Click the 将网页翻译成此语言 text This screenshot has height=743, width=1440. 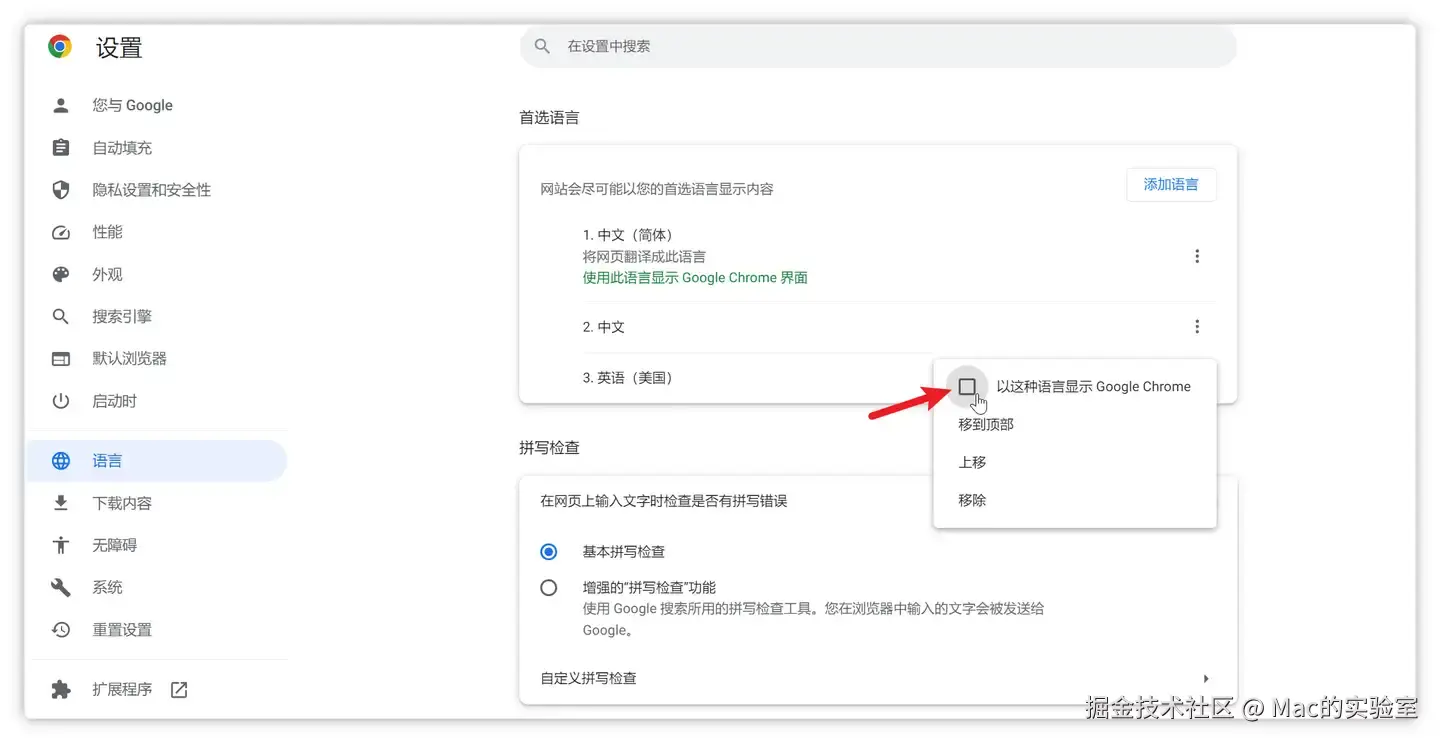(x=644, y=257)
